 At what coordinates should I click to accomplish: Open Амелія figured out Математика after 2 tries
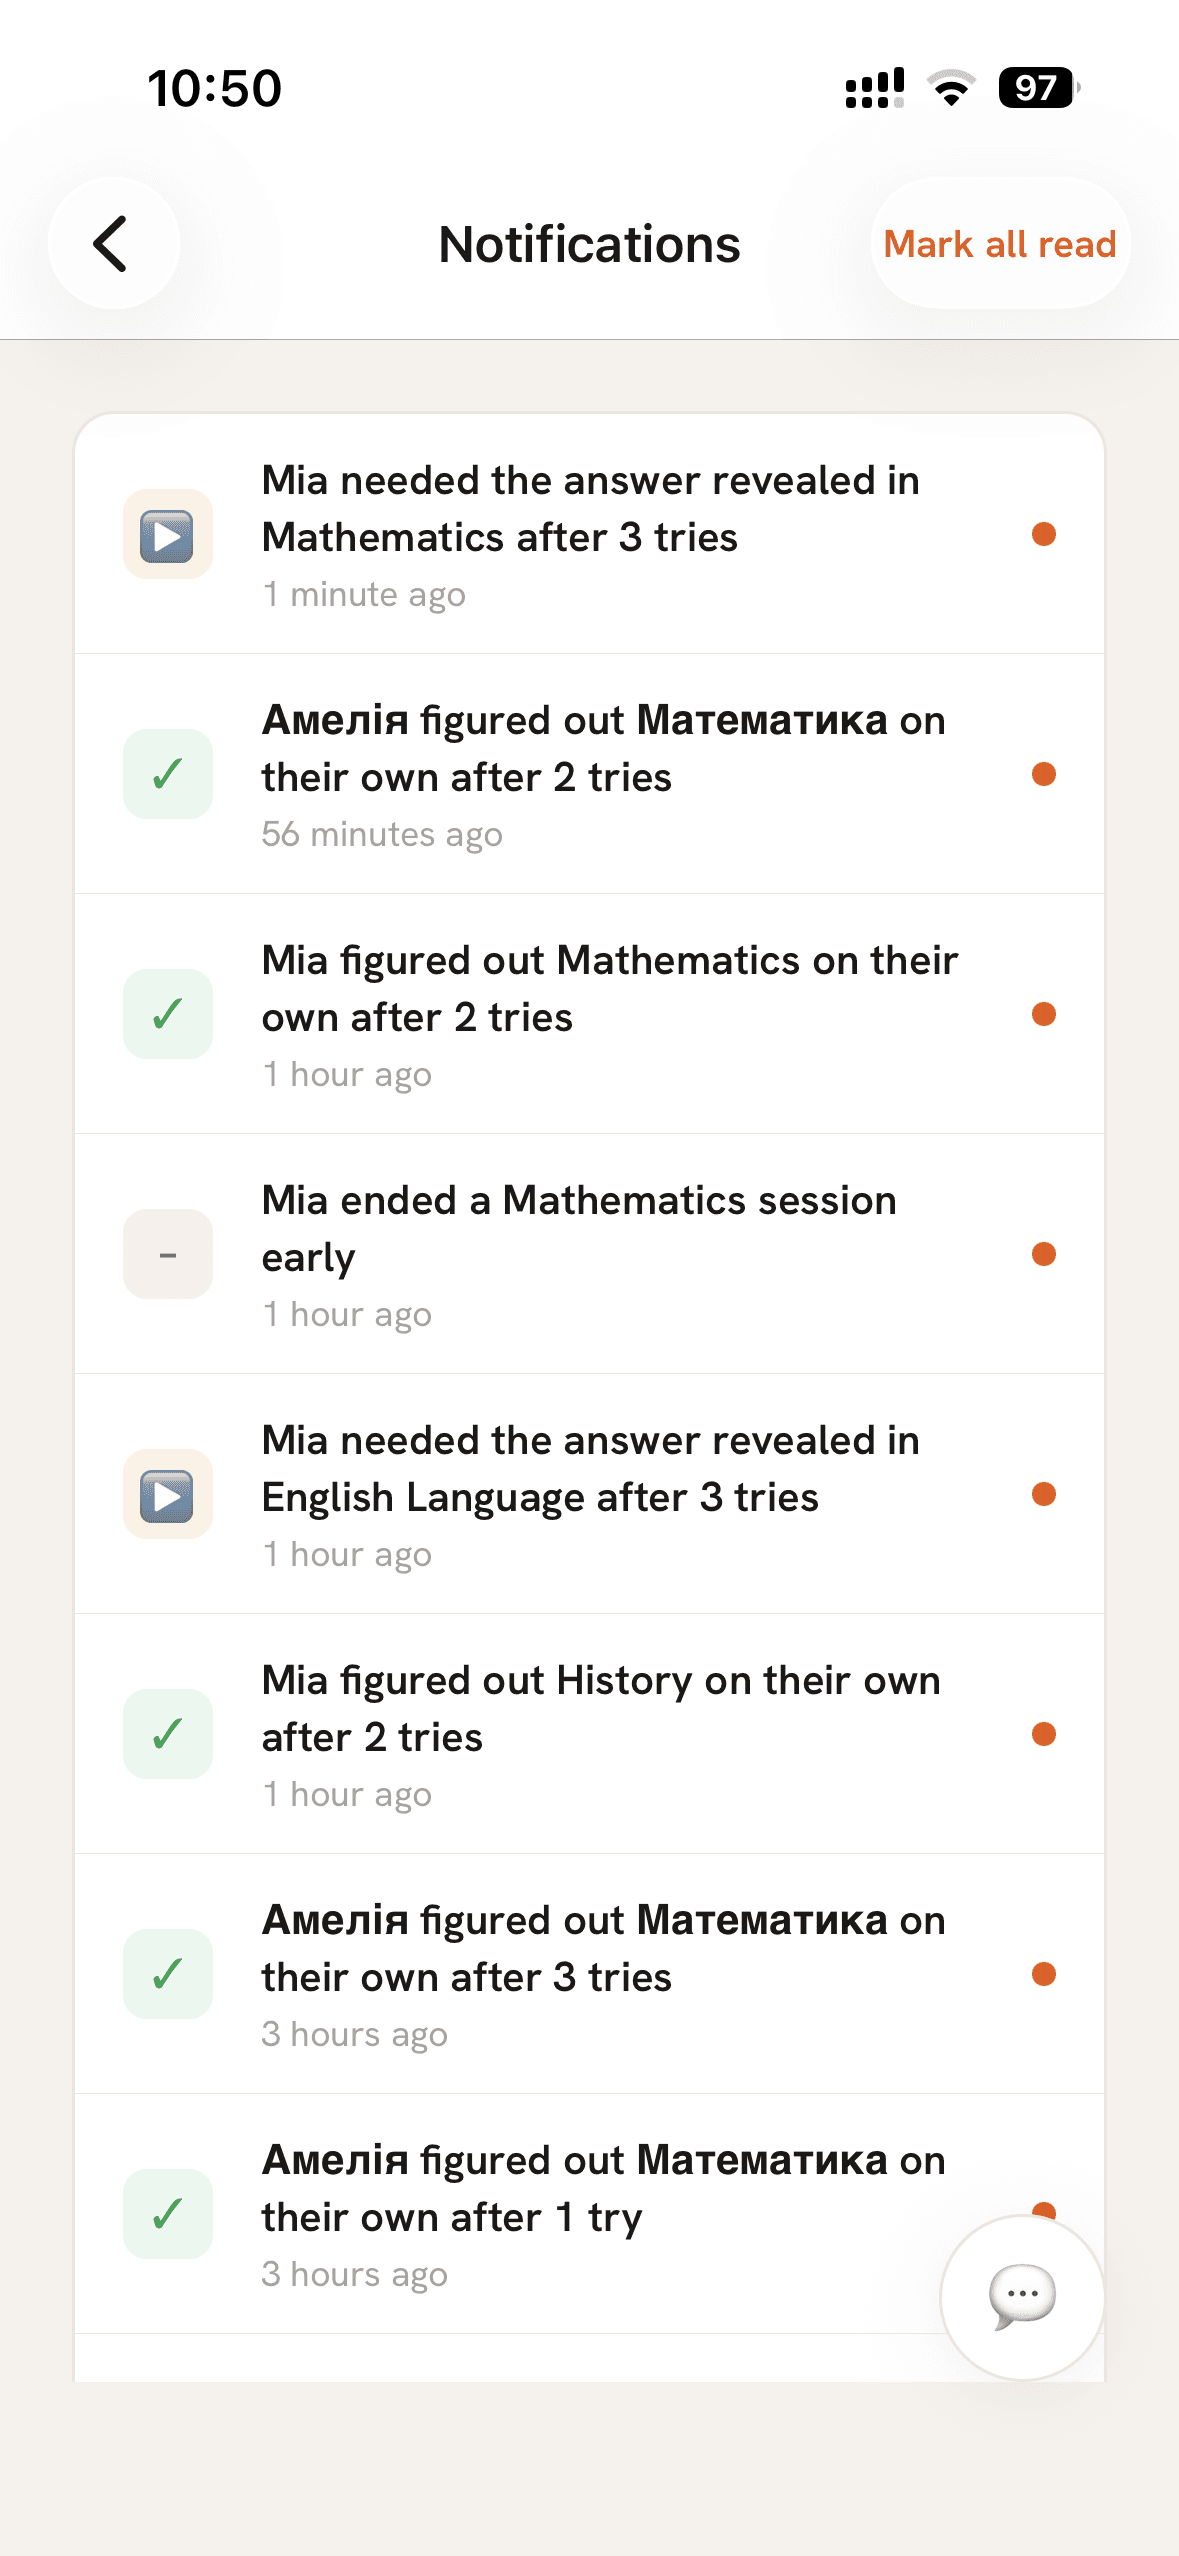(589, 774)
